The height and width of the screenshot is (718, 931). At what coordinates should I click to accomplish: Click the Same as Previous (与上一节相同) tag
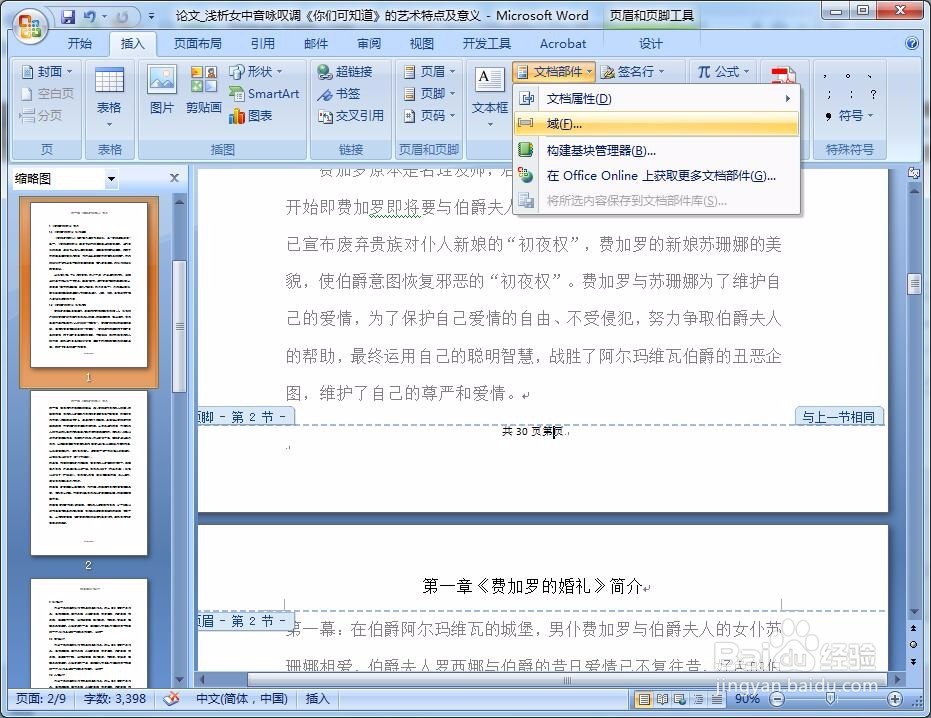(838, 417)
